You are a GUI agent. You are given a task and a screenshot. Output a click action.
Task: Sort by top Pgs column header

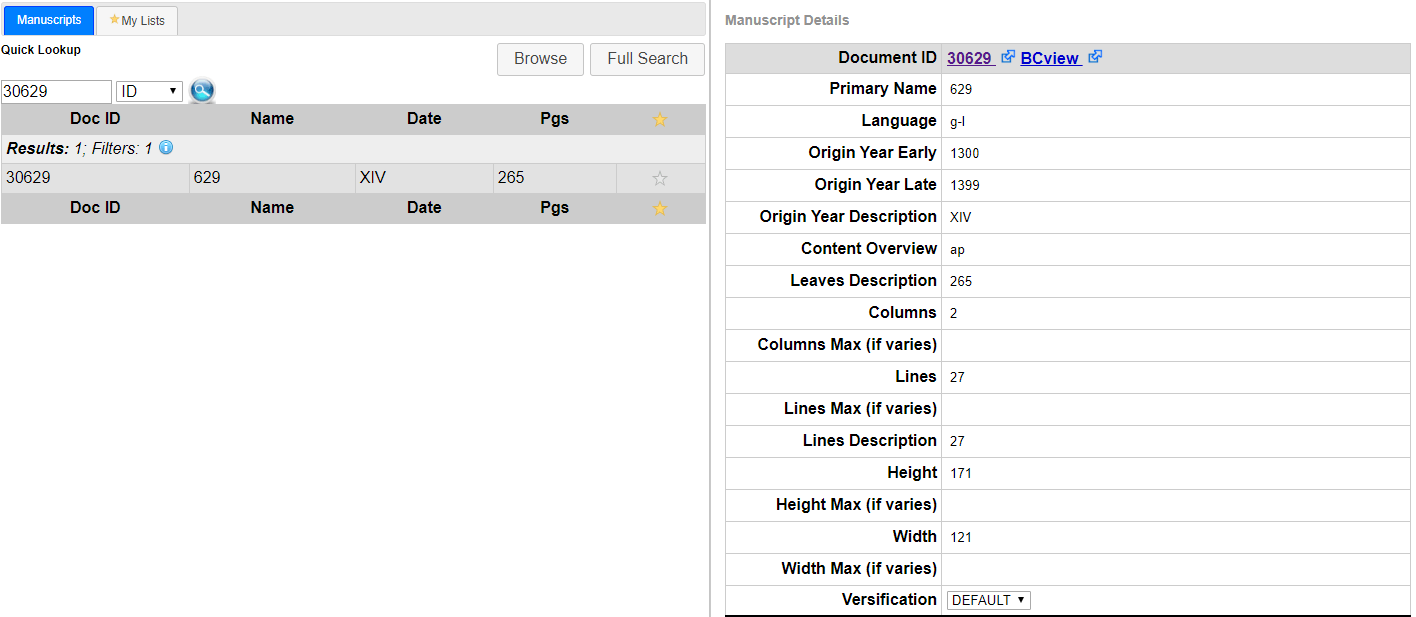tap(554, 119)
